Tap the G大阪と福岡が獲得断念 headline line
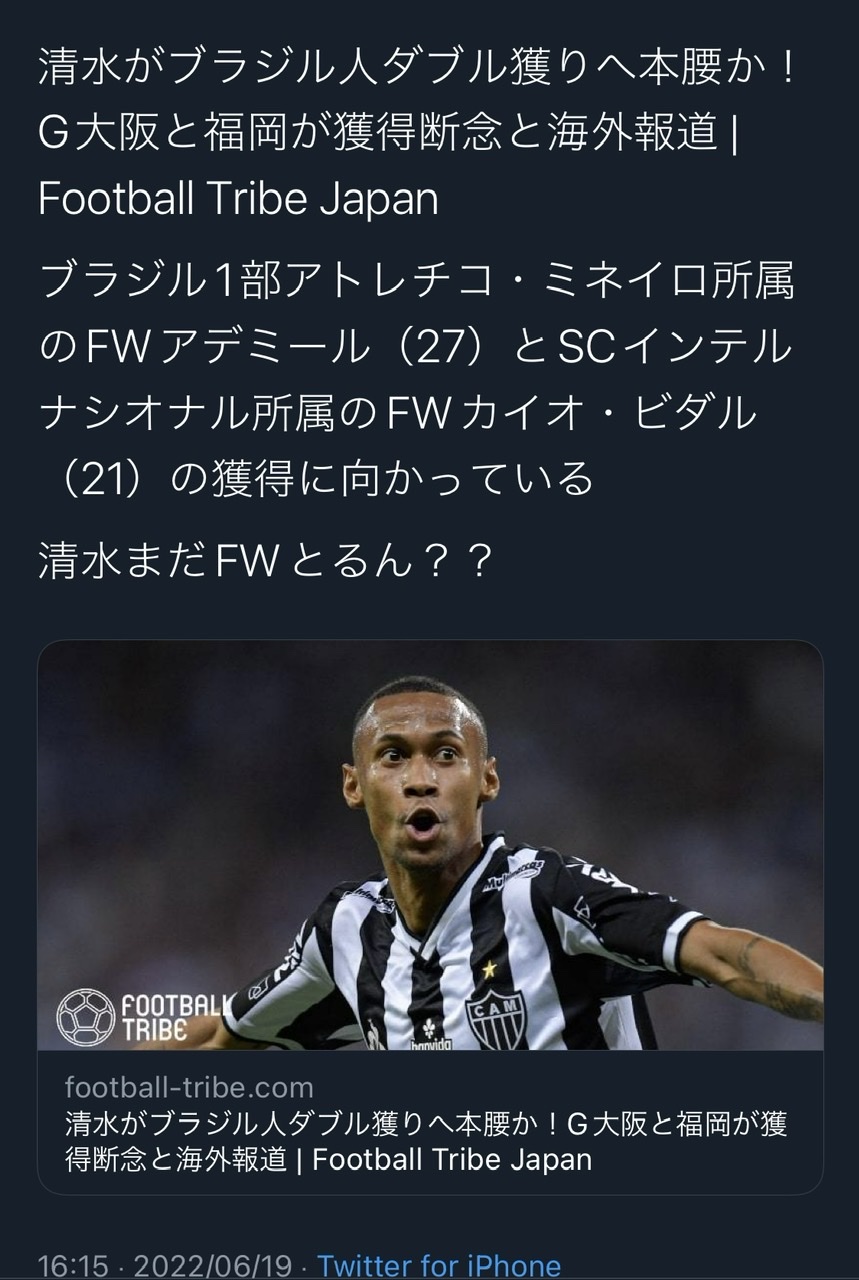The height and width of the screenshot is (1280, 859). tap(386, 133)
